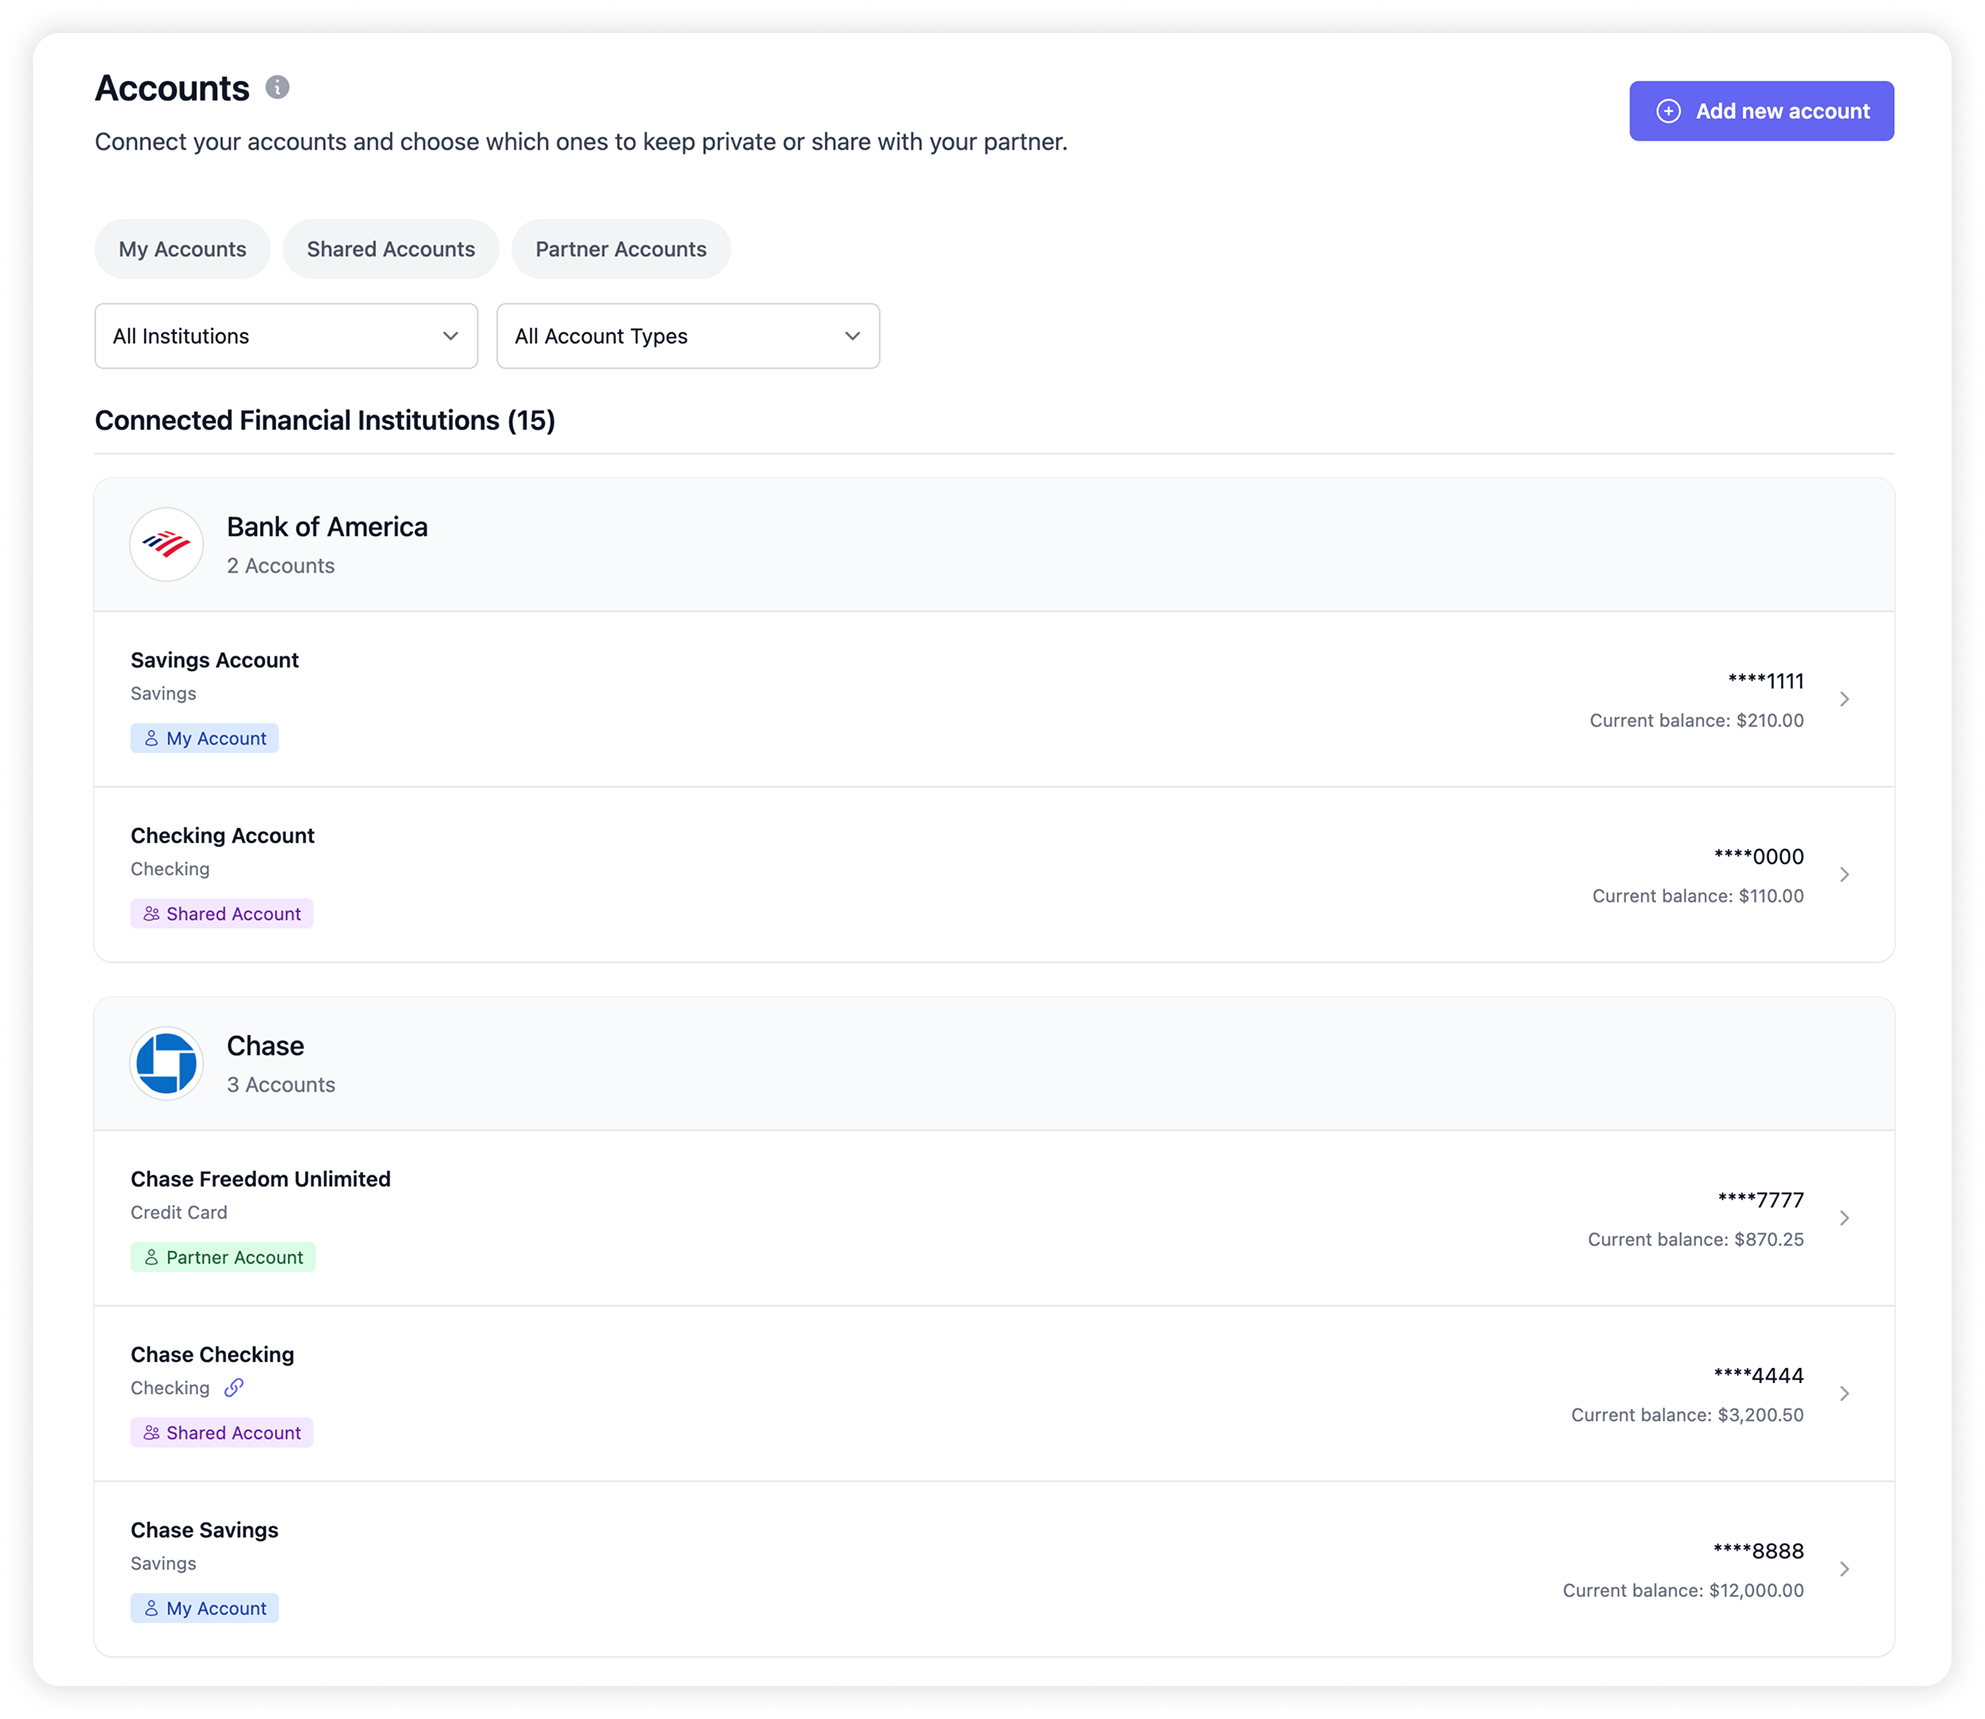1985x1719 pixels.
Task: Switch to My Accounts tab
Action: pyautogui.click(x=182, y=249)
